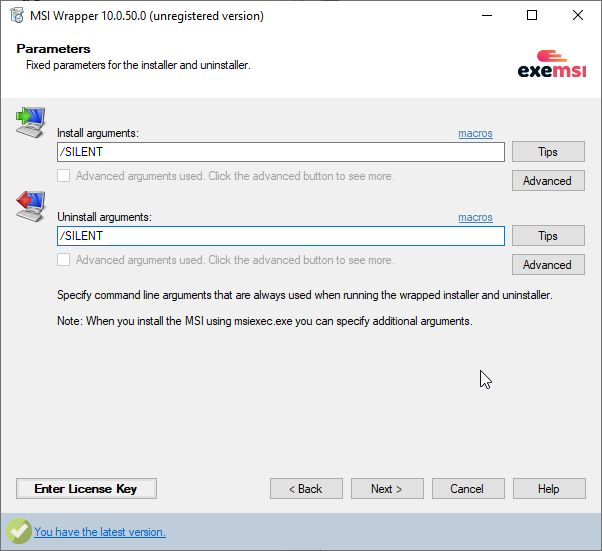Viewport: 602px width, 551px height.
Task: Maximize the MSI Wrapper window
Action: [532, 15]
